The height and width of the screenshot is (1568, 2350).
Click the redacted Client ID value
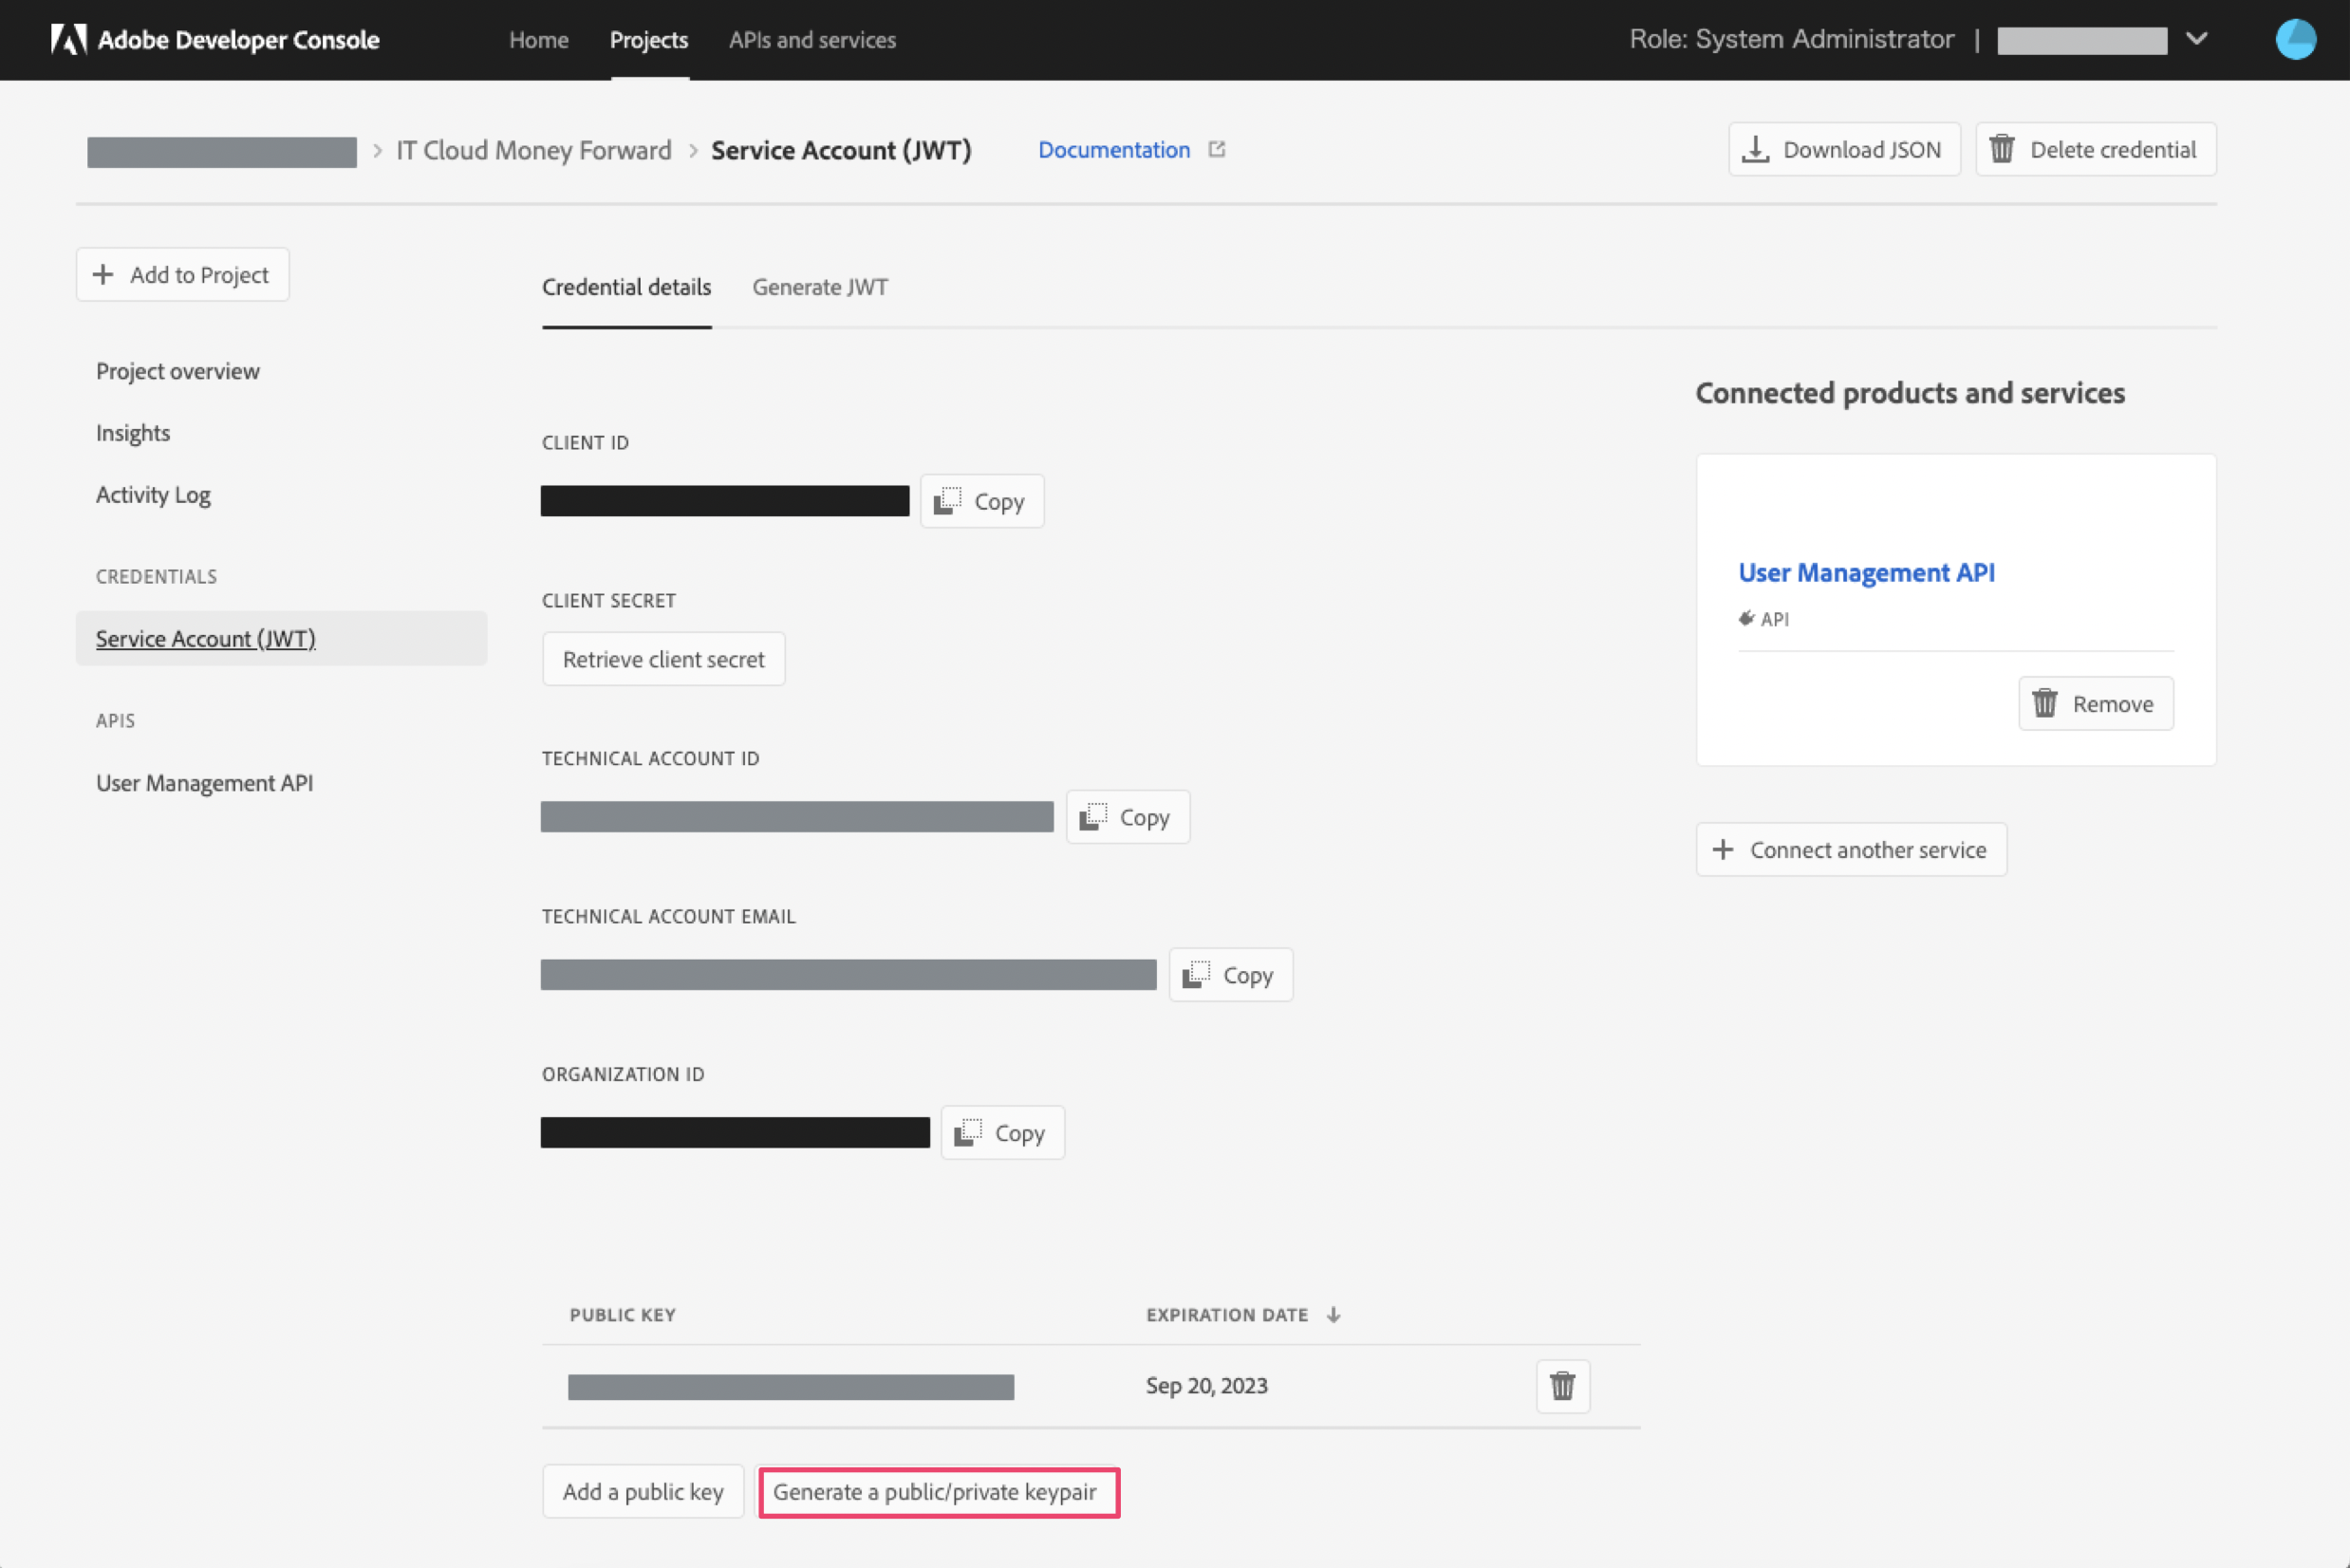point(725,501)
